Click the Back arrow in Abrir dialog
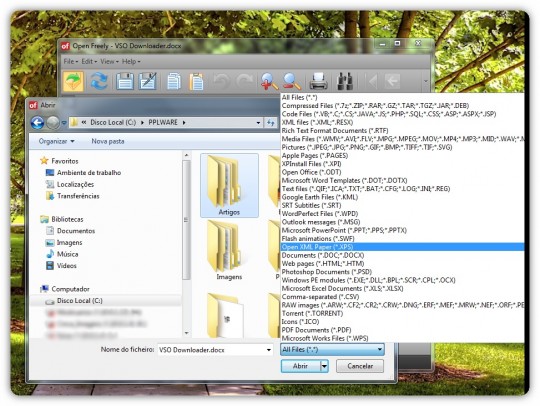This screenshot has height=406, width=540. pyautogui.click(x=37, y=123)
